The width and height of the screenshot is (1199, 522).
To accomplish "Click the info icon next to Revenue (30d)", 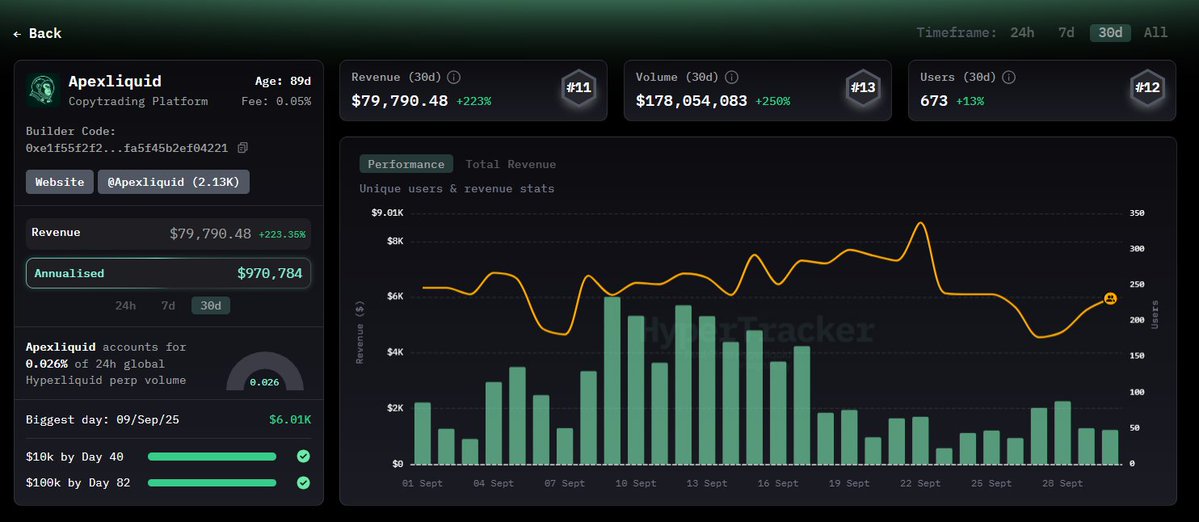I will (453, 77).
